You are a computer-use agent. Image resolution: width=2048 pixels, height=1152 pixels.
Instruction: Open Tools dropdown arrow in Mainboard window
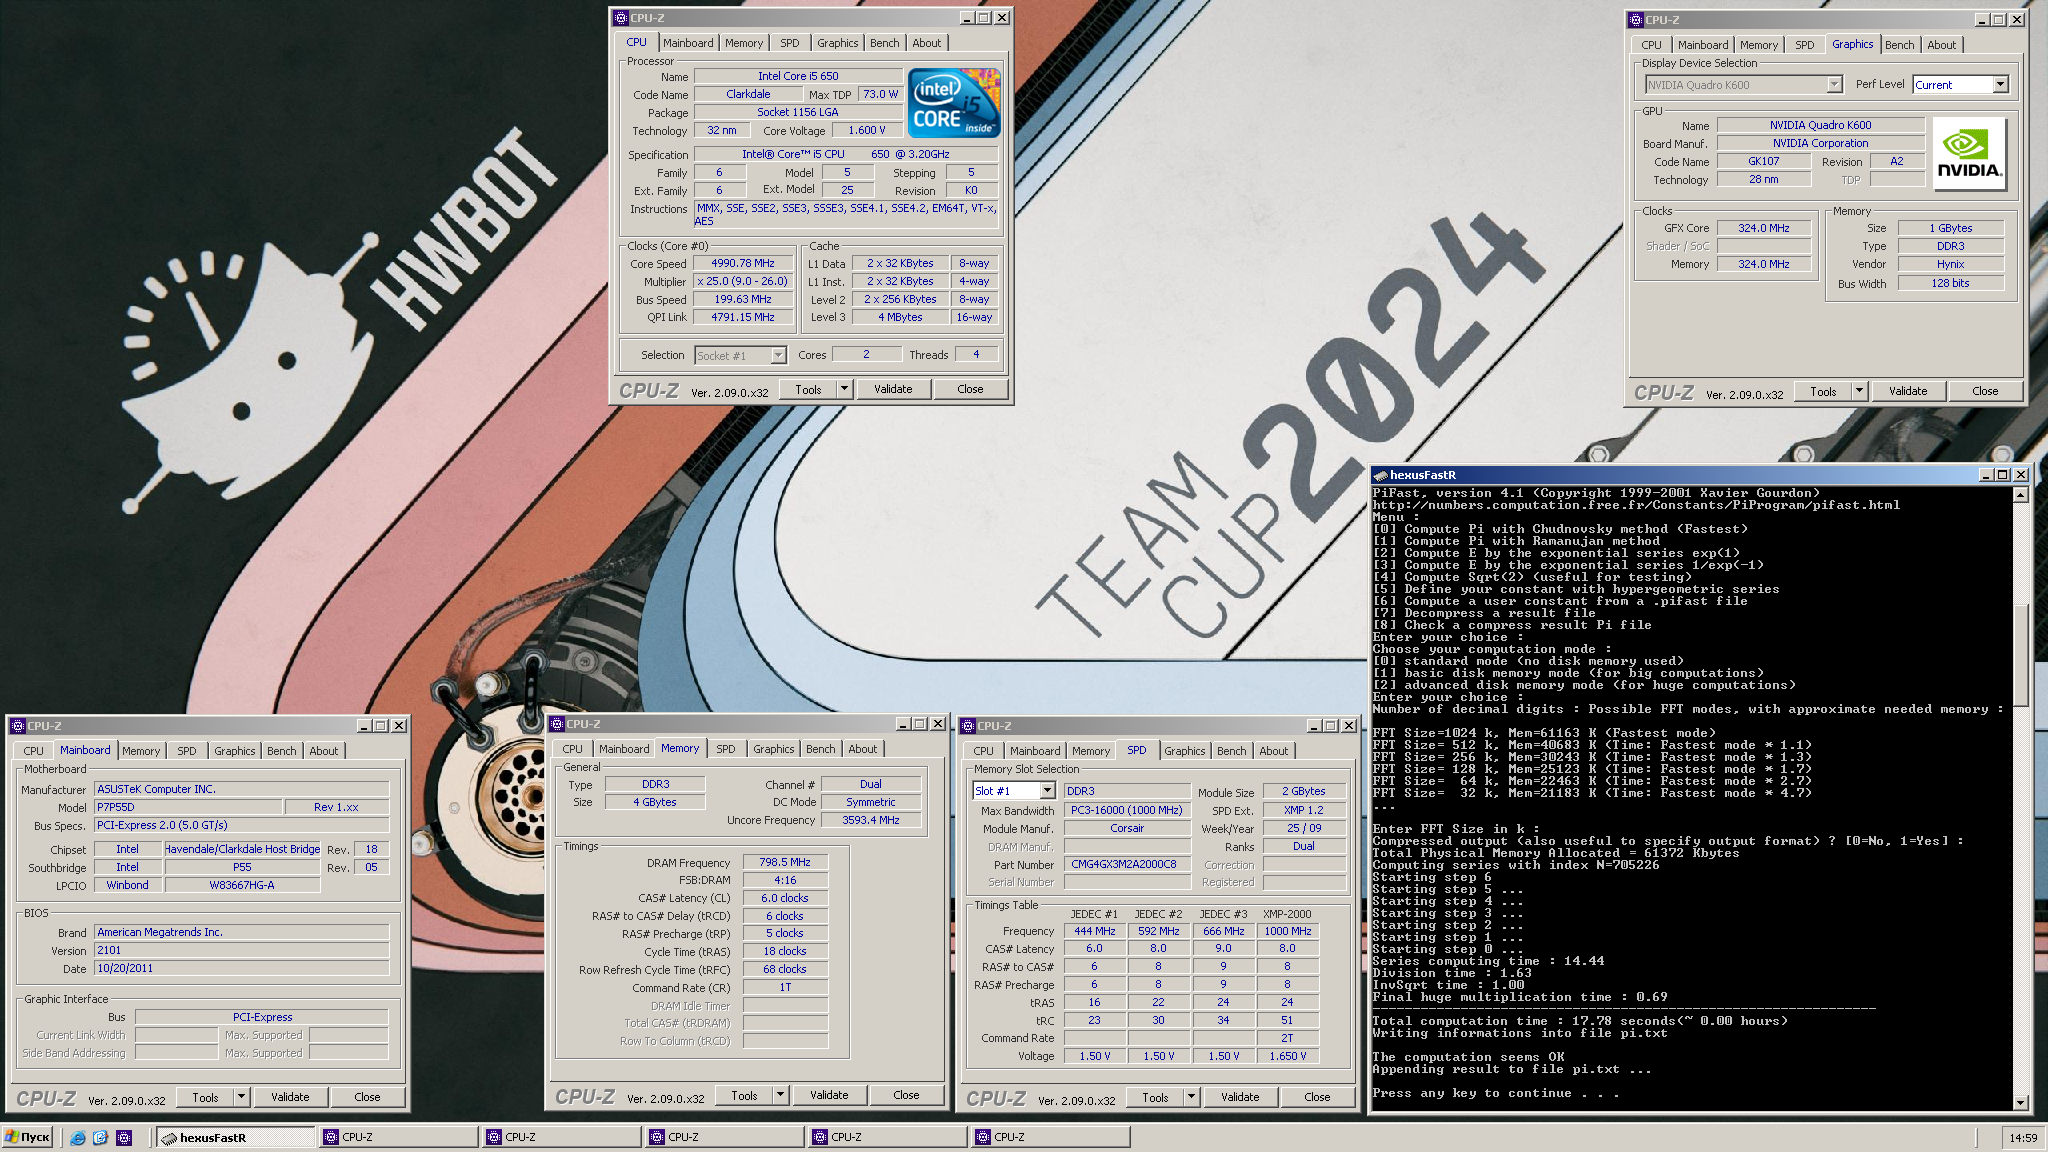click(x=242, y=1097)
